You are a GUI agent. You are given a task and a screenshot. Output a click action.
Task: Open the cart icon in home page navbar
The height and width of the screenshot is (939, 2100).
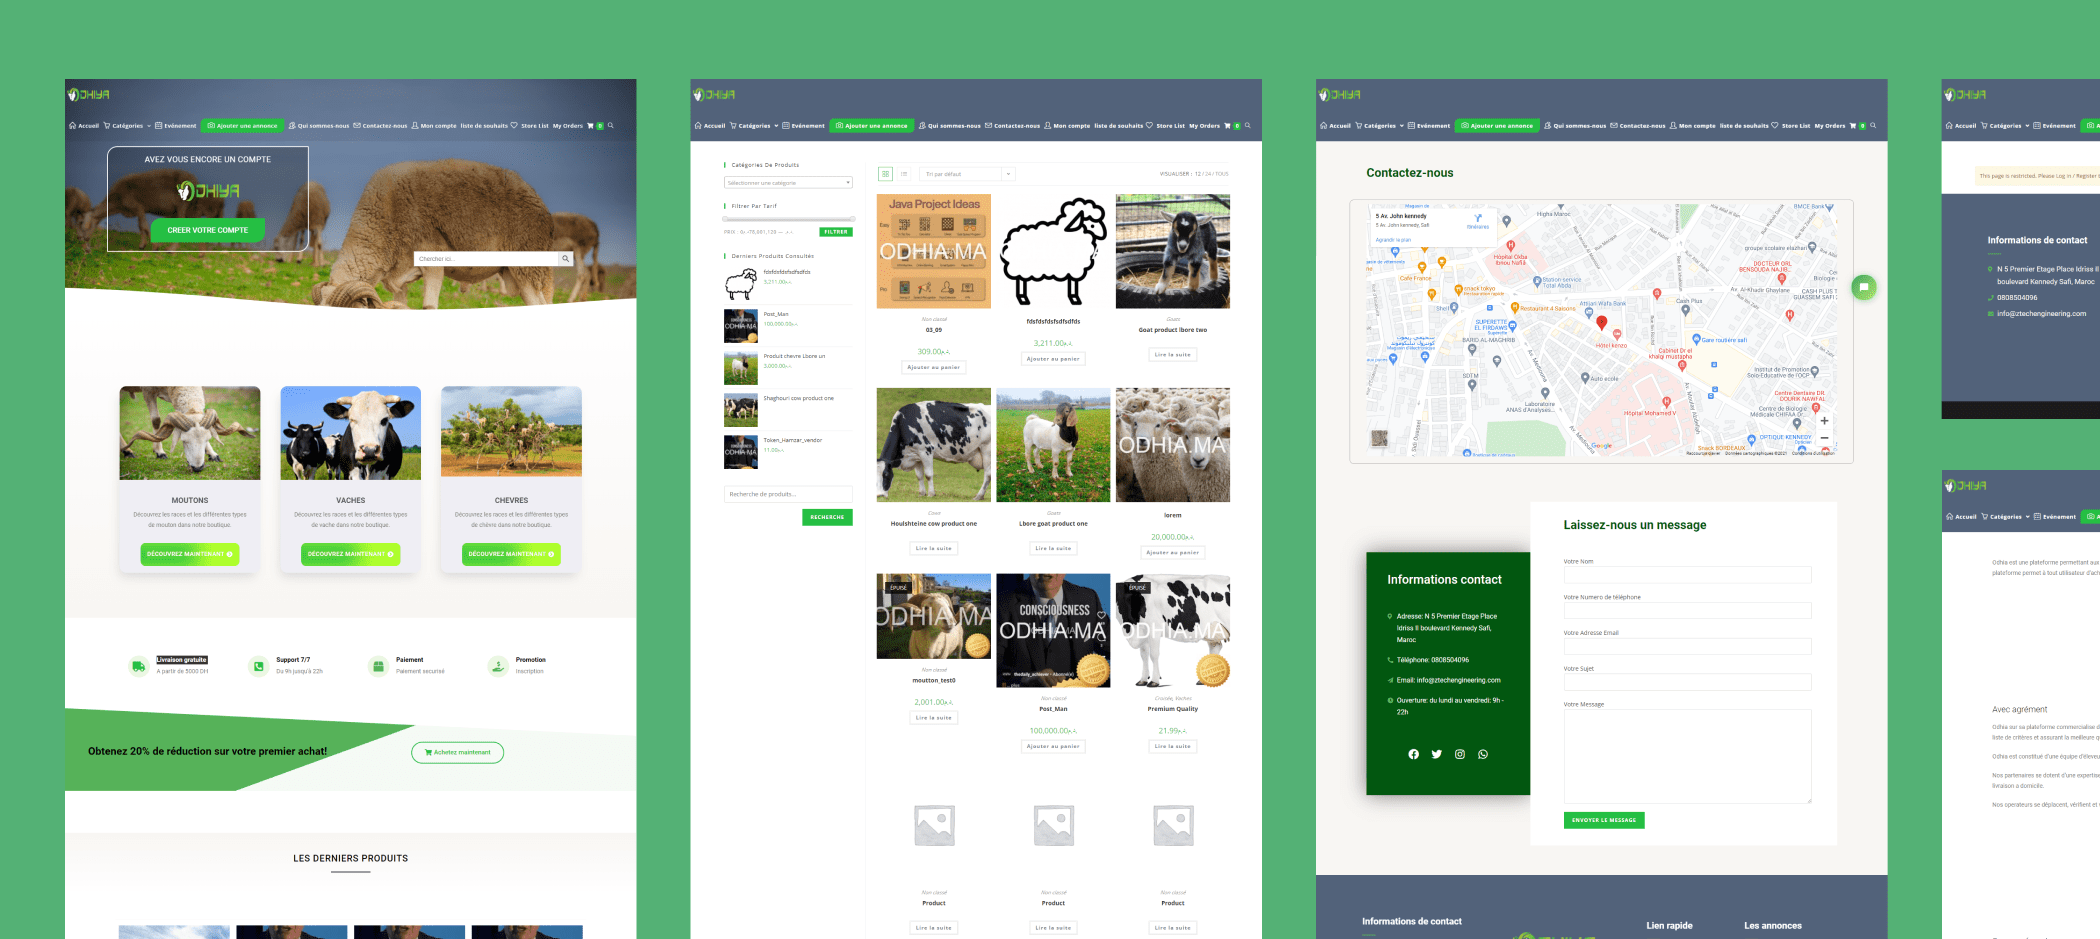pyautogui.click(x=590, y=126)
